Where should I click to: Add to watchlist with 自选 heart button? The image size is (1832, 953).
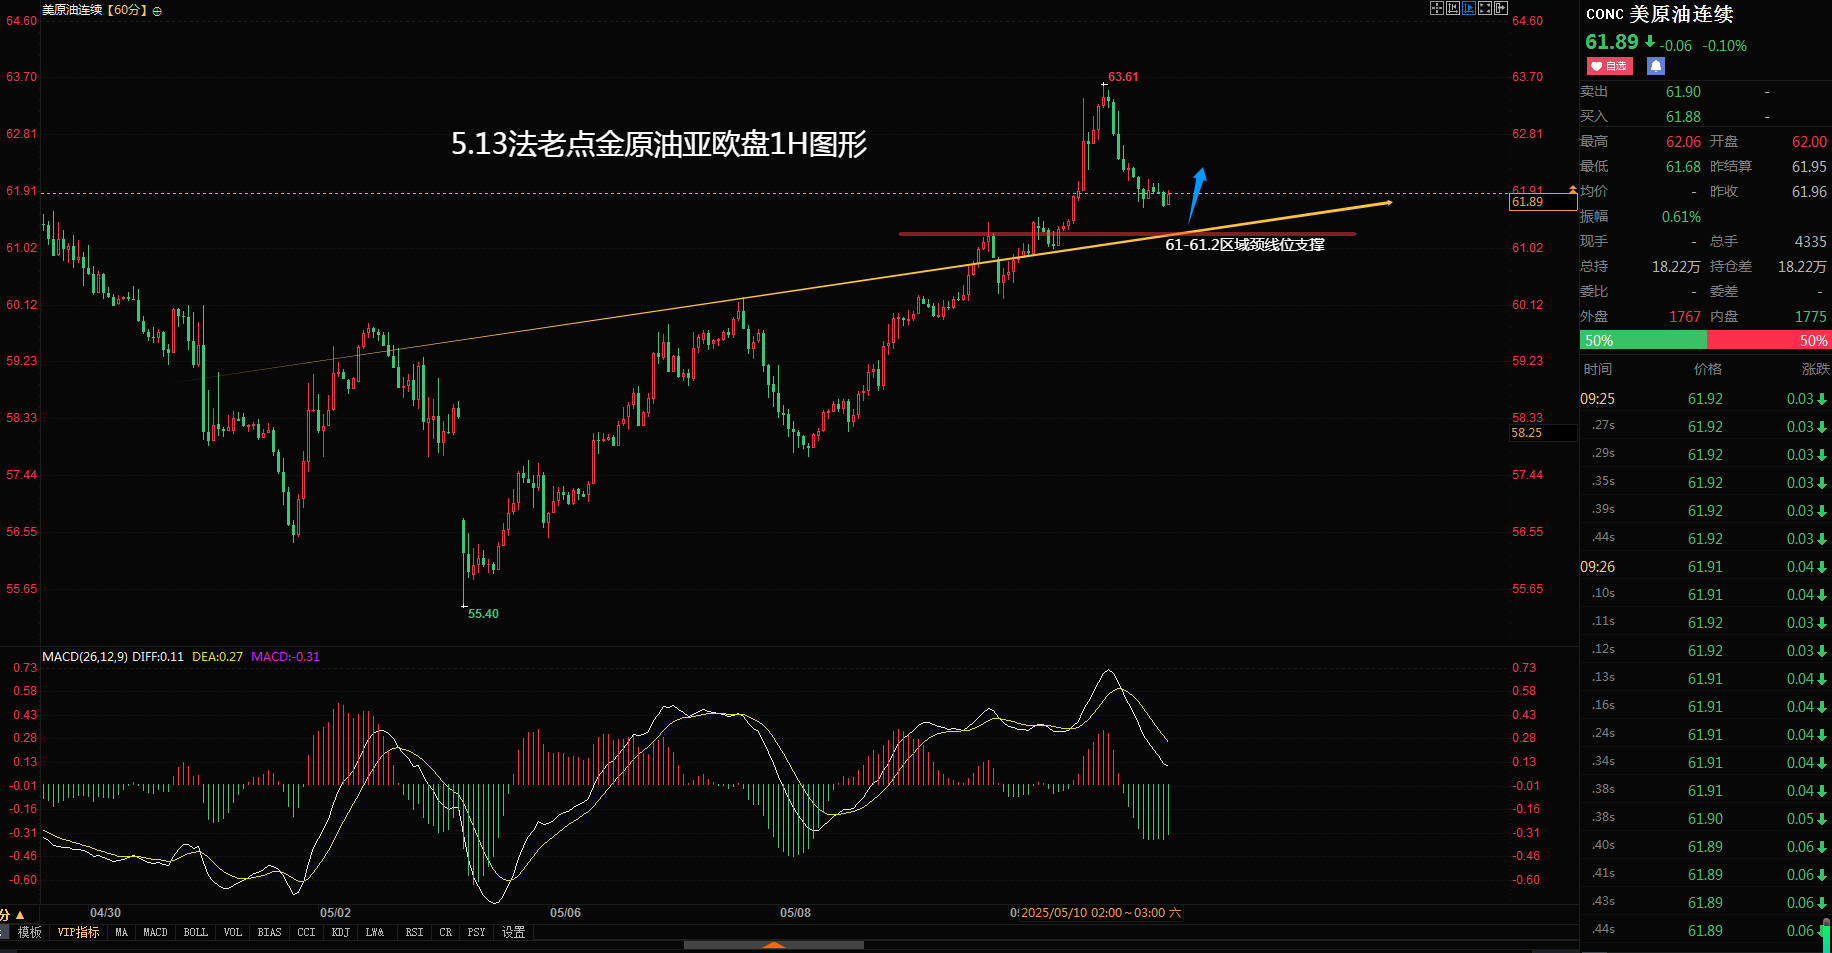coord(1609,66)
